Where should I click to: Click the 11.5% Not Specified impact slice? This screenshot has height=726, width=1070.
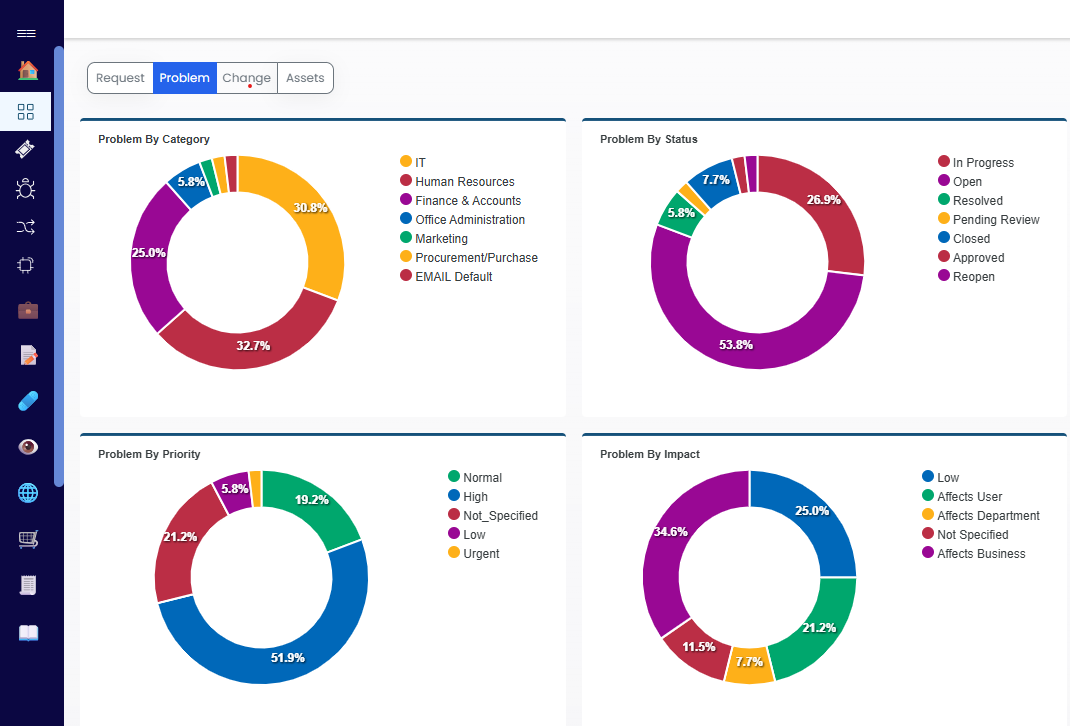[x=699, y=647]
